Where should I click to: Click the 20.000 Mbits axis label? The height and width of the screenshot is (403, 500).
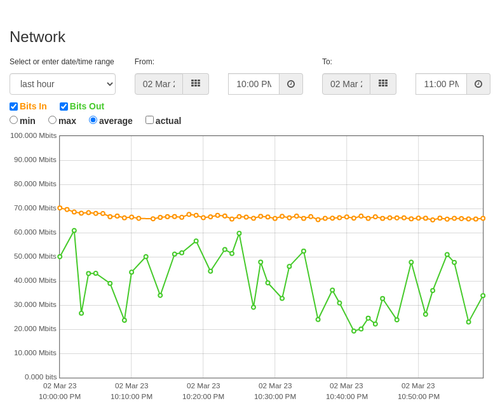[35, 329]
